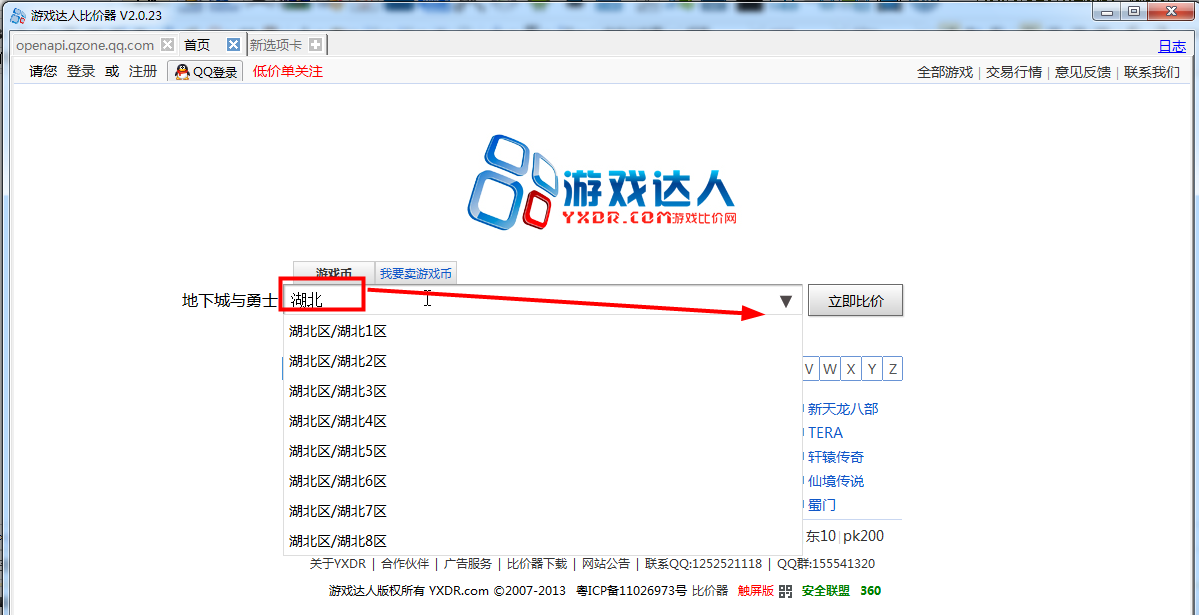1199x615 pixels.
Task: Click the 粤ICP备11026973号 text
Action: point(631,591)
